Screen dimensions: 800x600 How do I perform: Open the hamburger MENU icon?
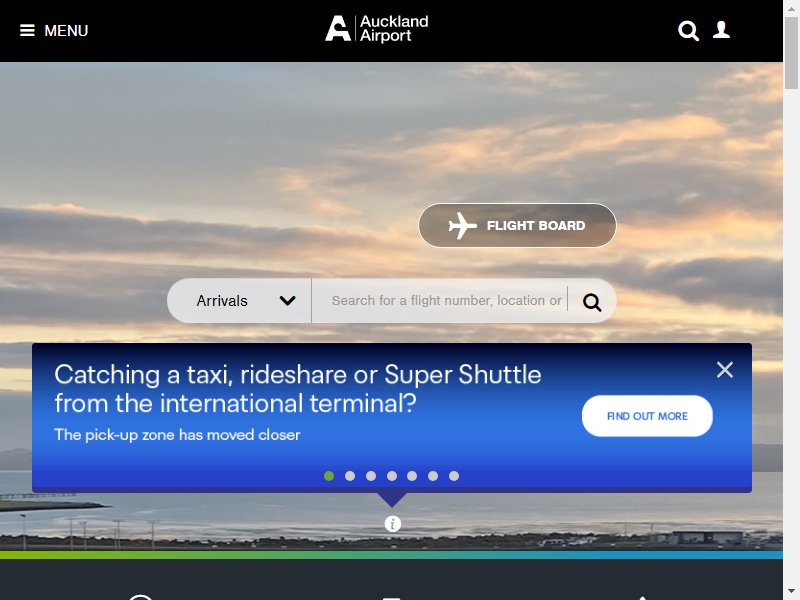[x=27, y=31]
